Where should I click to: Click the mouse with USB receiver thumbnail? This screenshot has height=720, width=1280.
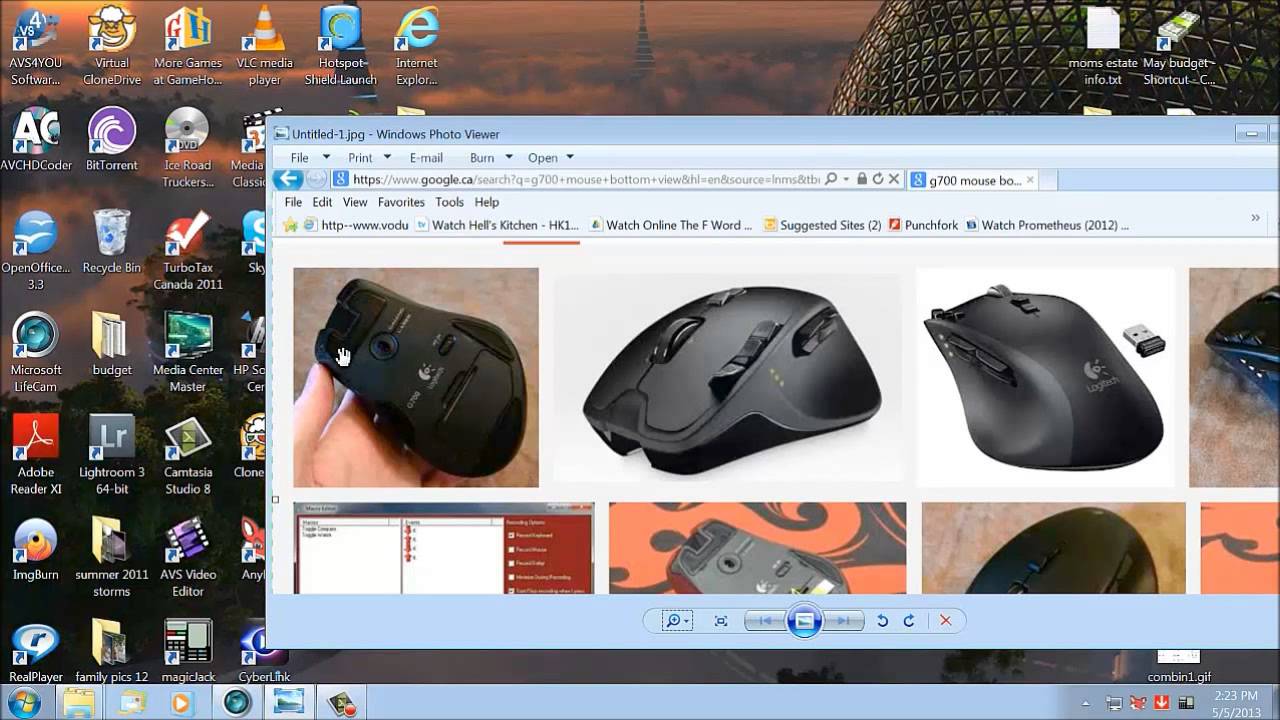[x=1046, y=377]
